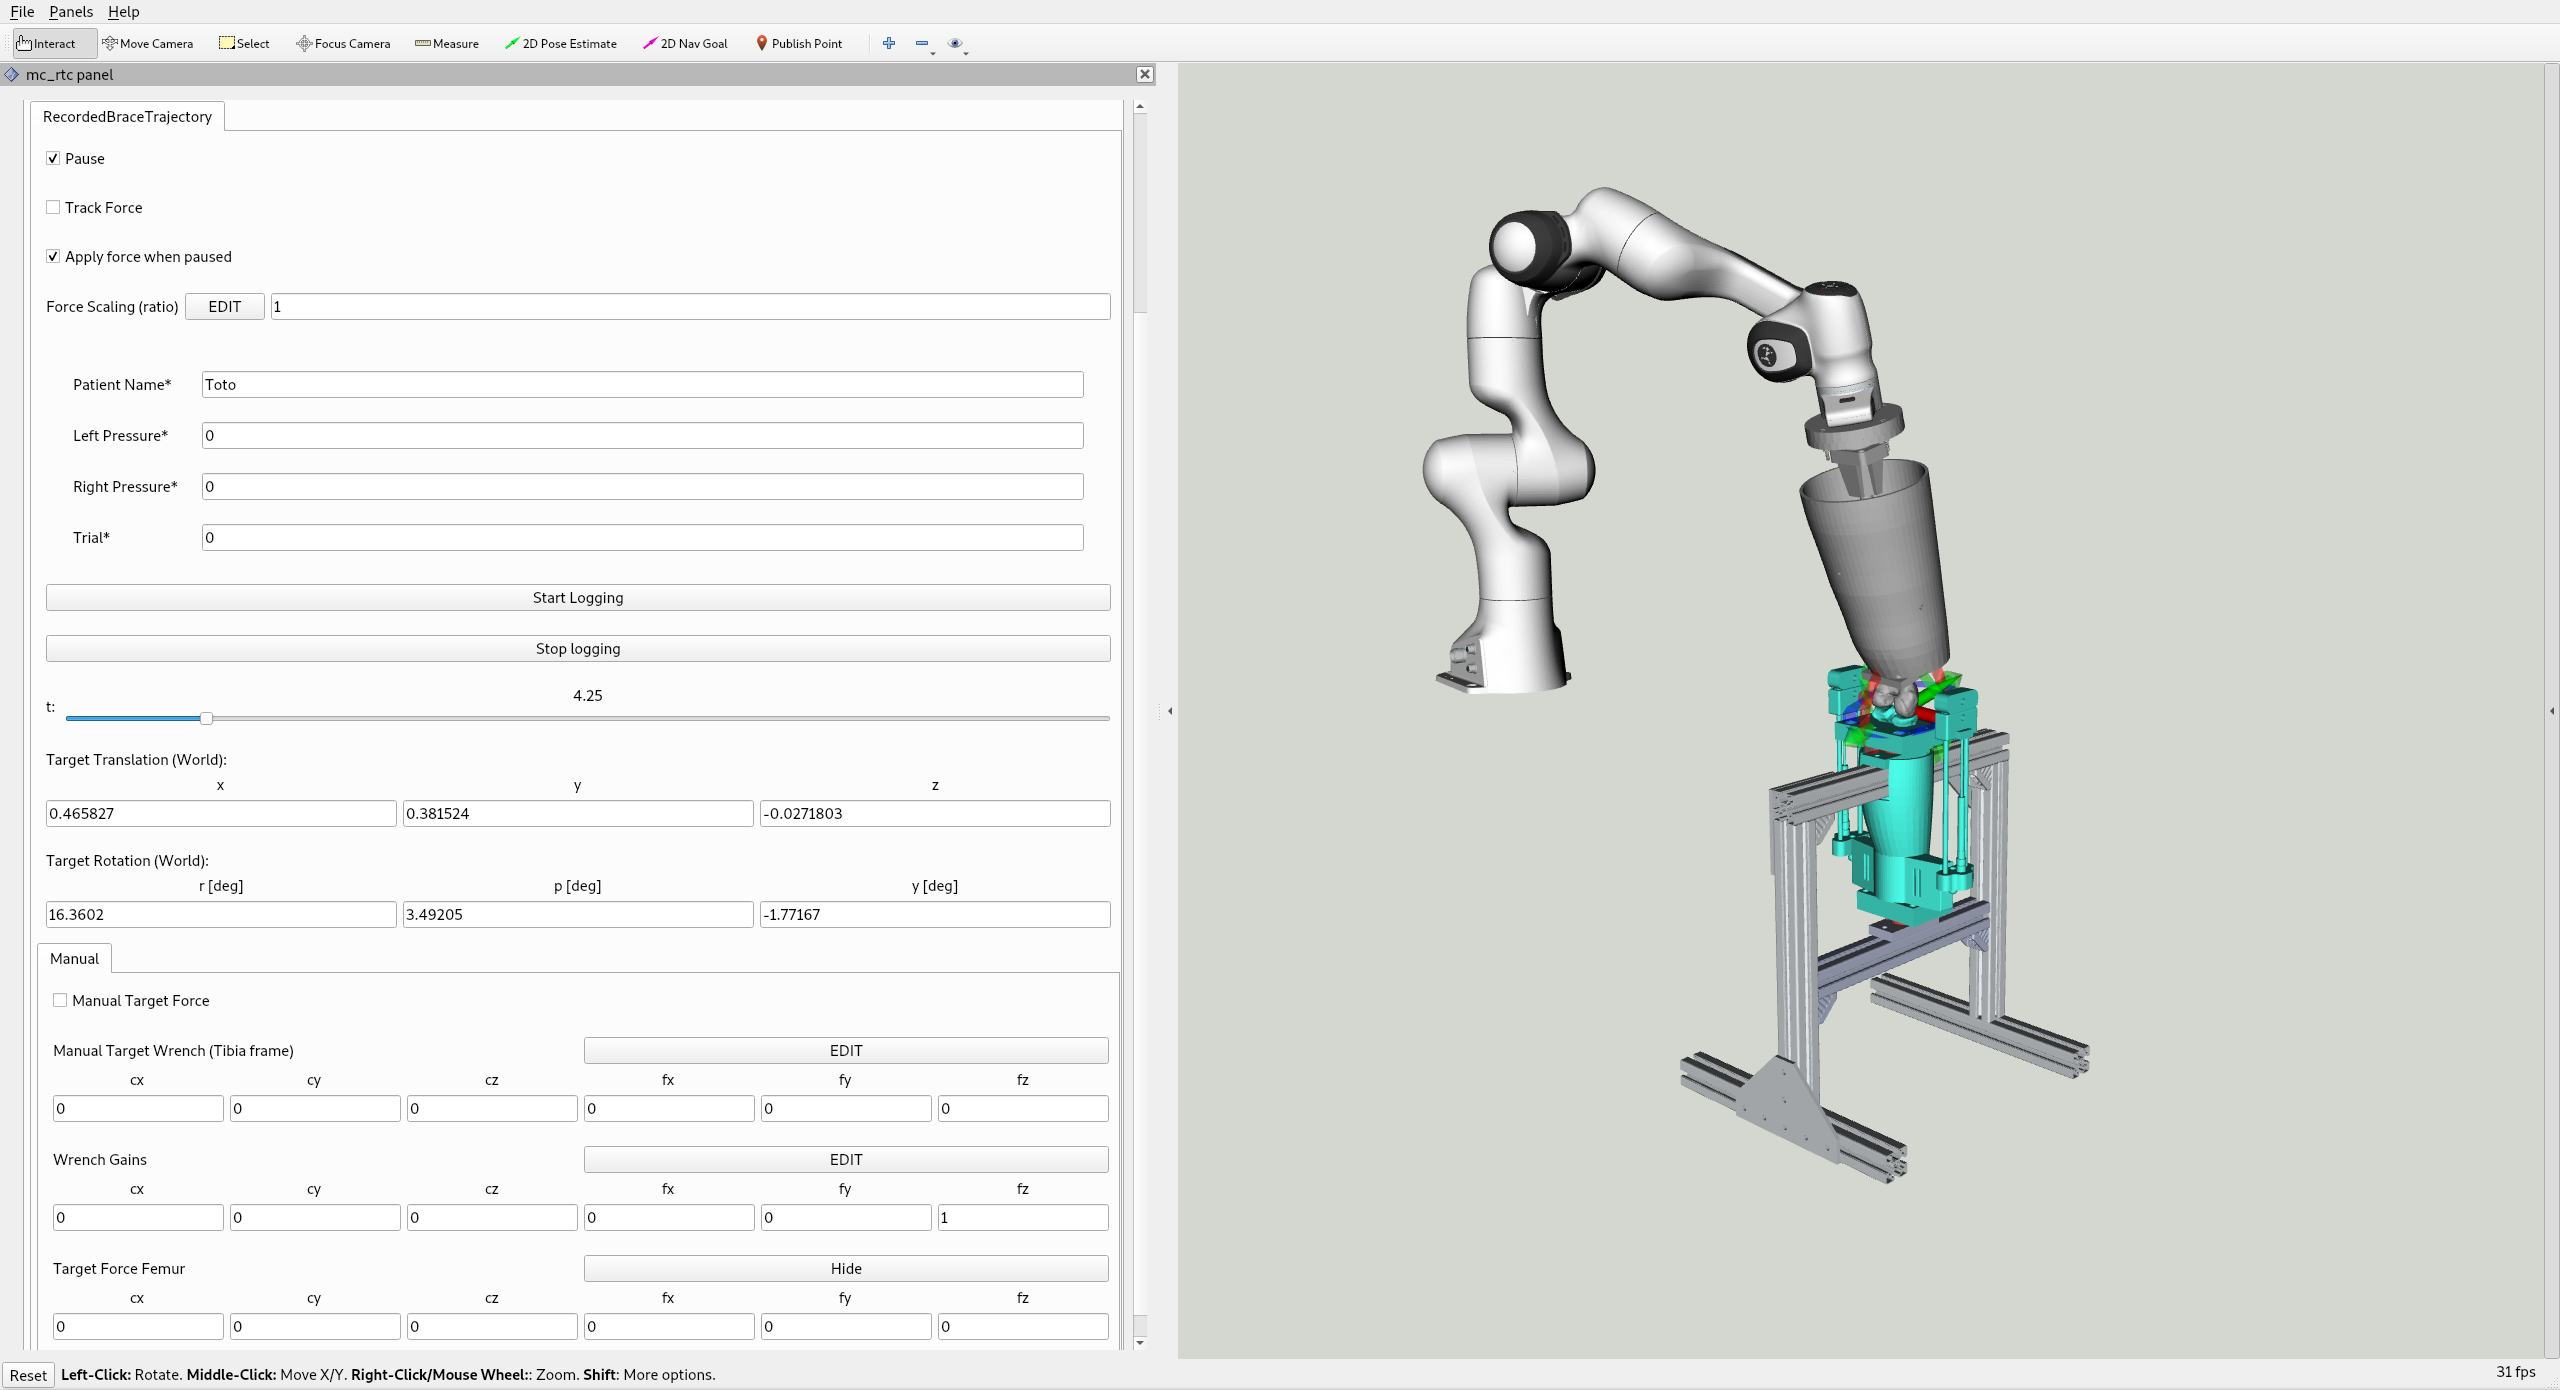Toggle the Manual Target Force checkbox

(60, 1000)
